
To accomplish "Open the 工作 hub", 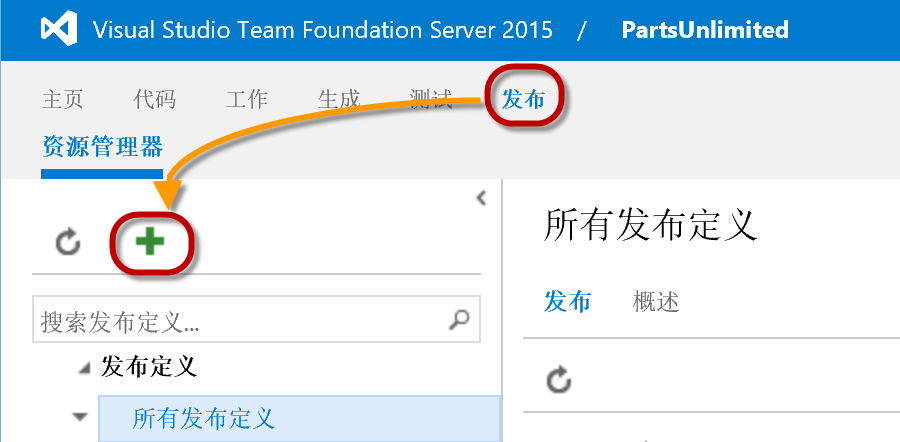I will click(x=247, y=99).
